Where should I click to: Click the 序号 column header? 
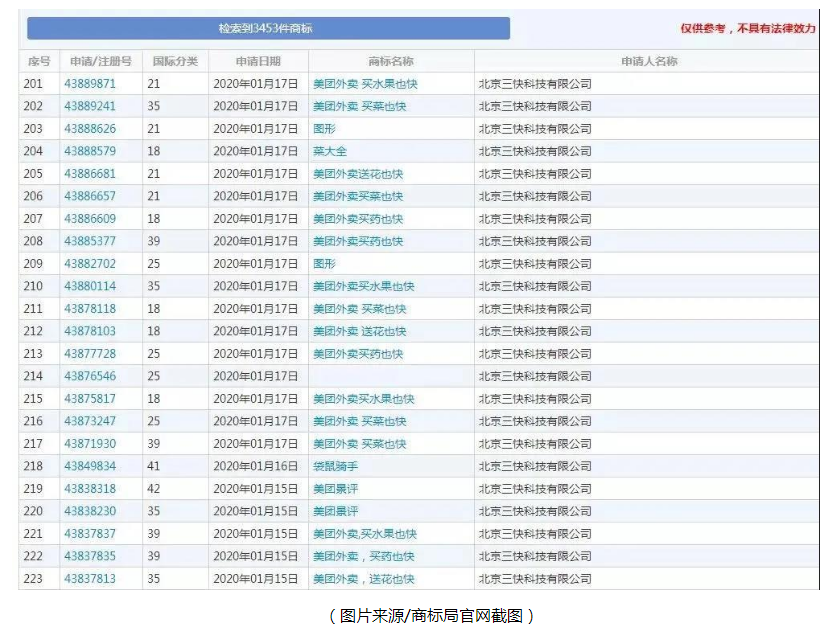(38, 62)
